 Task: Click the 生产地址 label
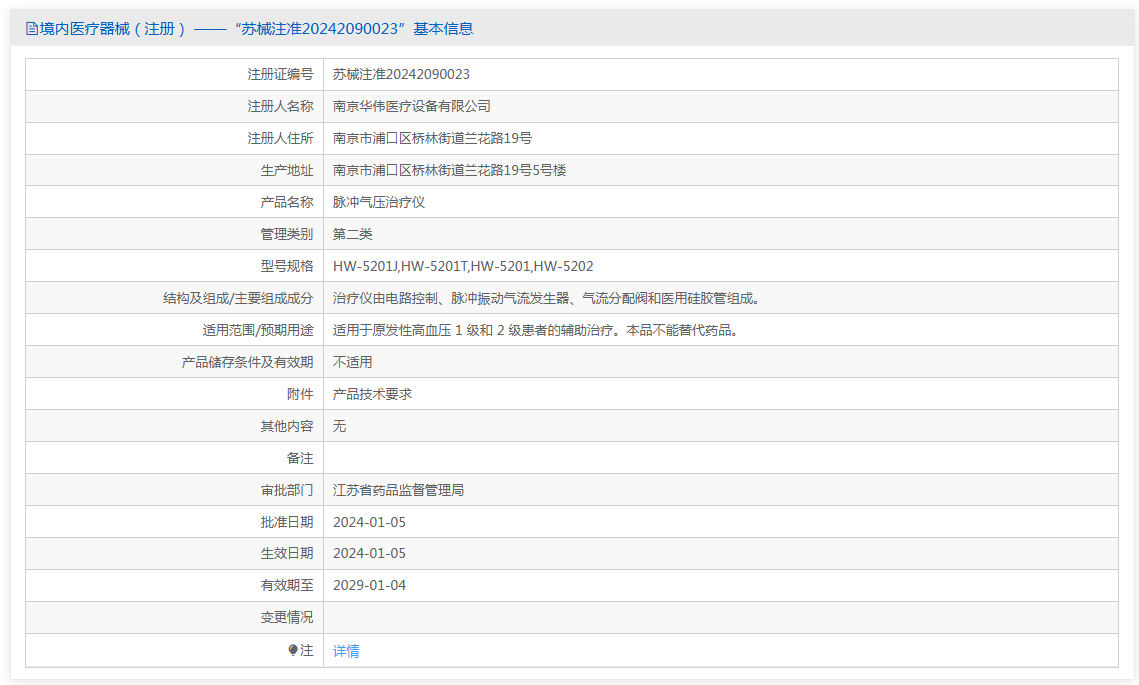pos(286,170)
